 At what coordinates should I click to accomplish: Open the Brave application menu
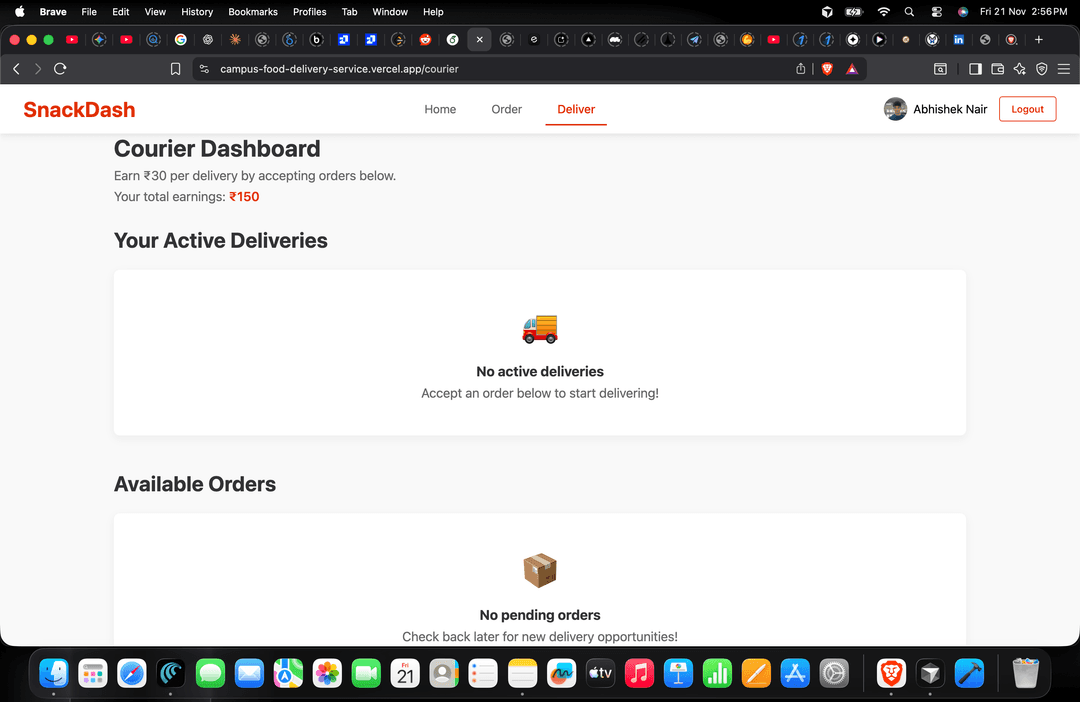point(53,12)
